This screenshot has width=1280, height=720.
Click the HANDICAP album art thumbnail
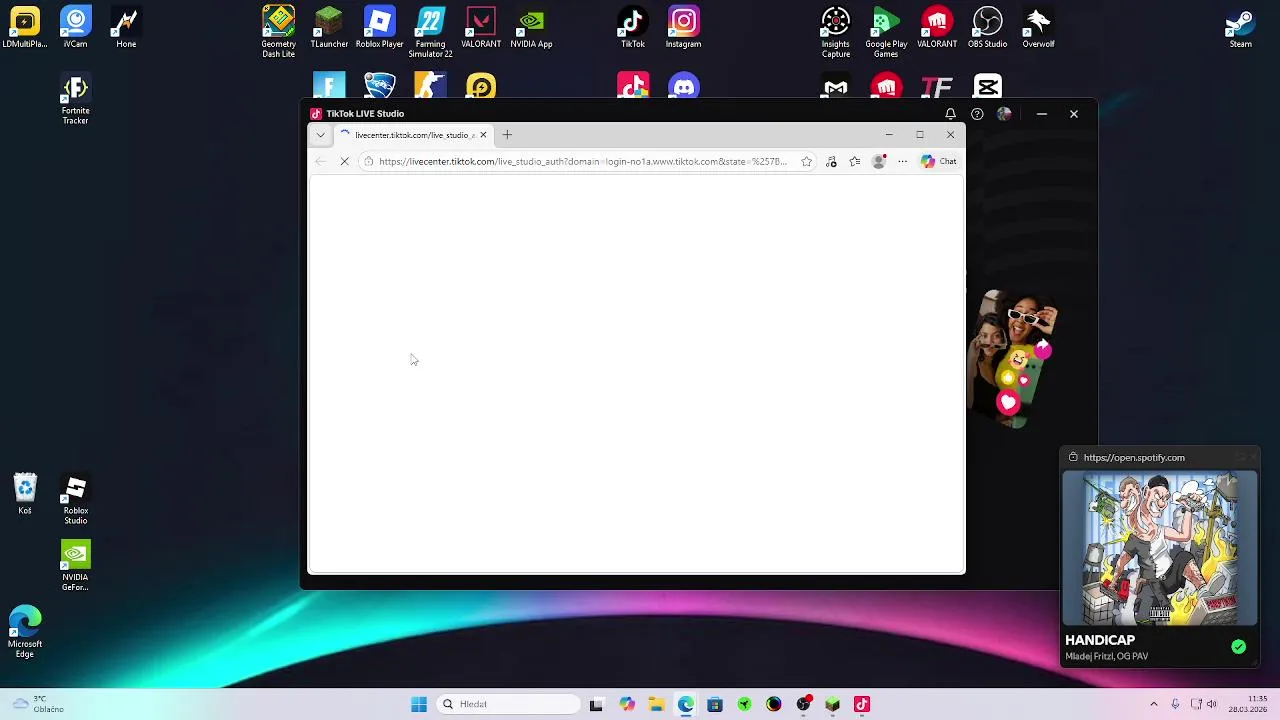(1159, 548)
